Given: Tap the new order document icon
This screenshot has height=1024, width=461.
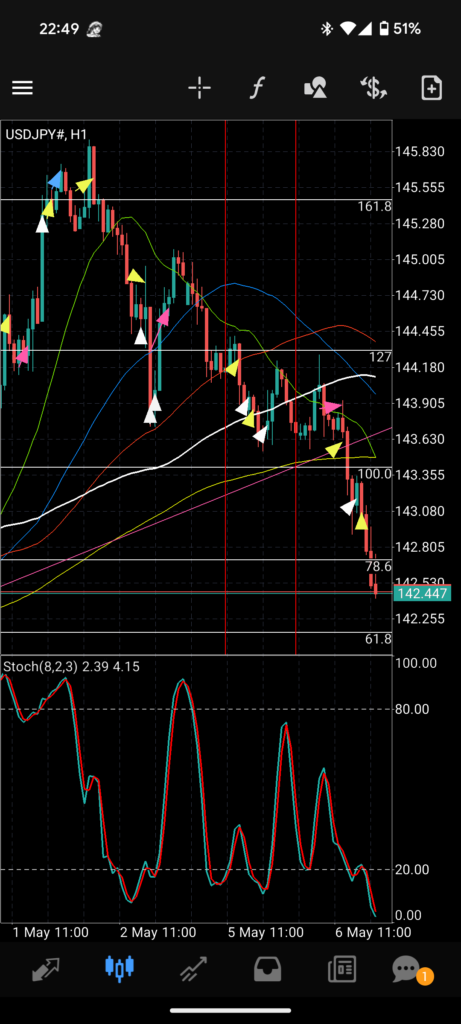Looking at the screenshot, I should [432, 88].
